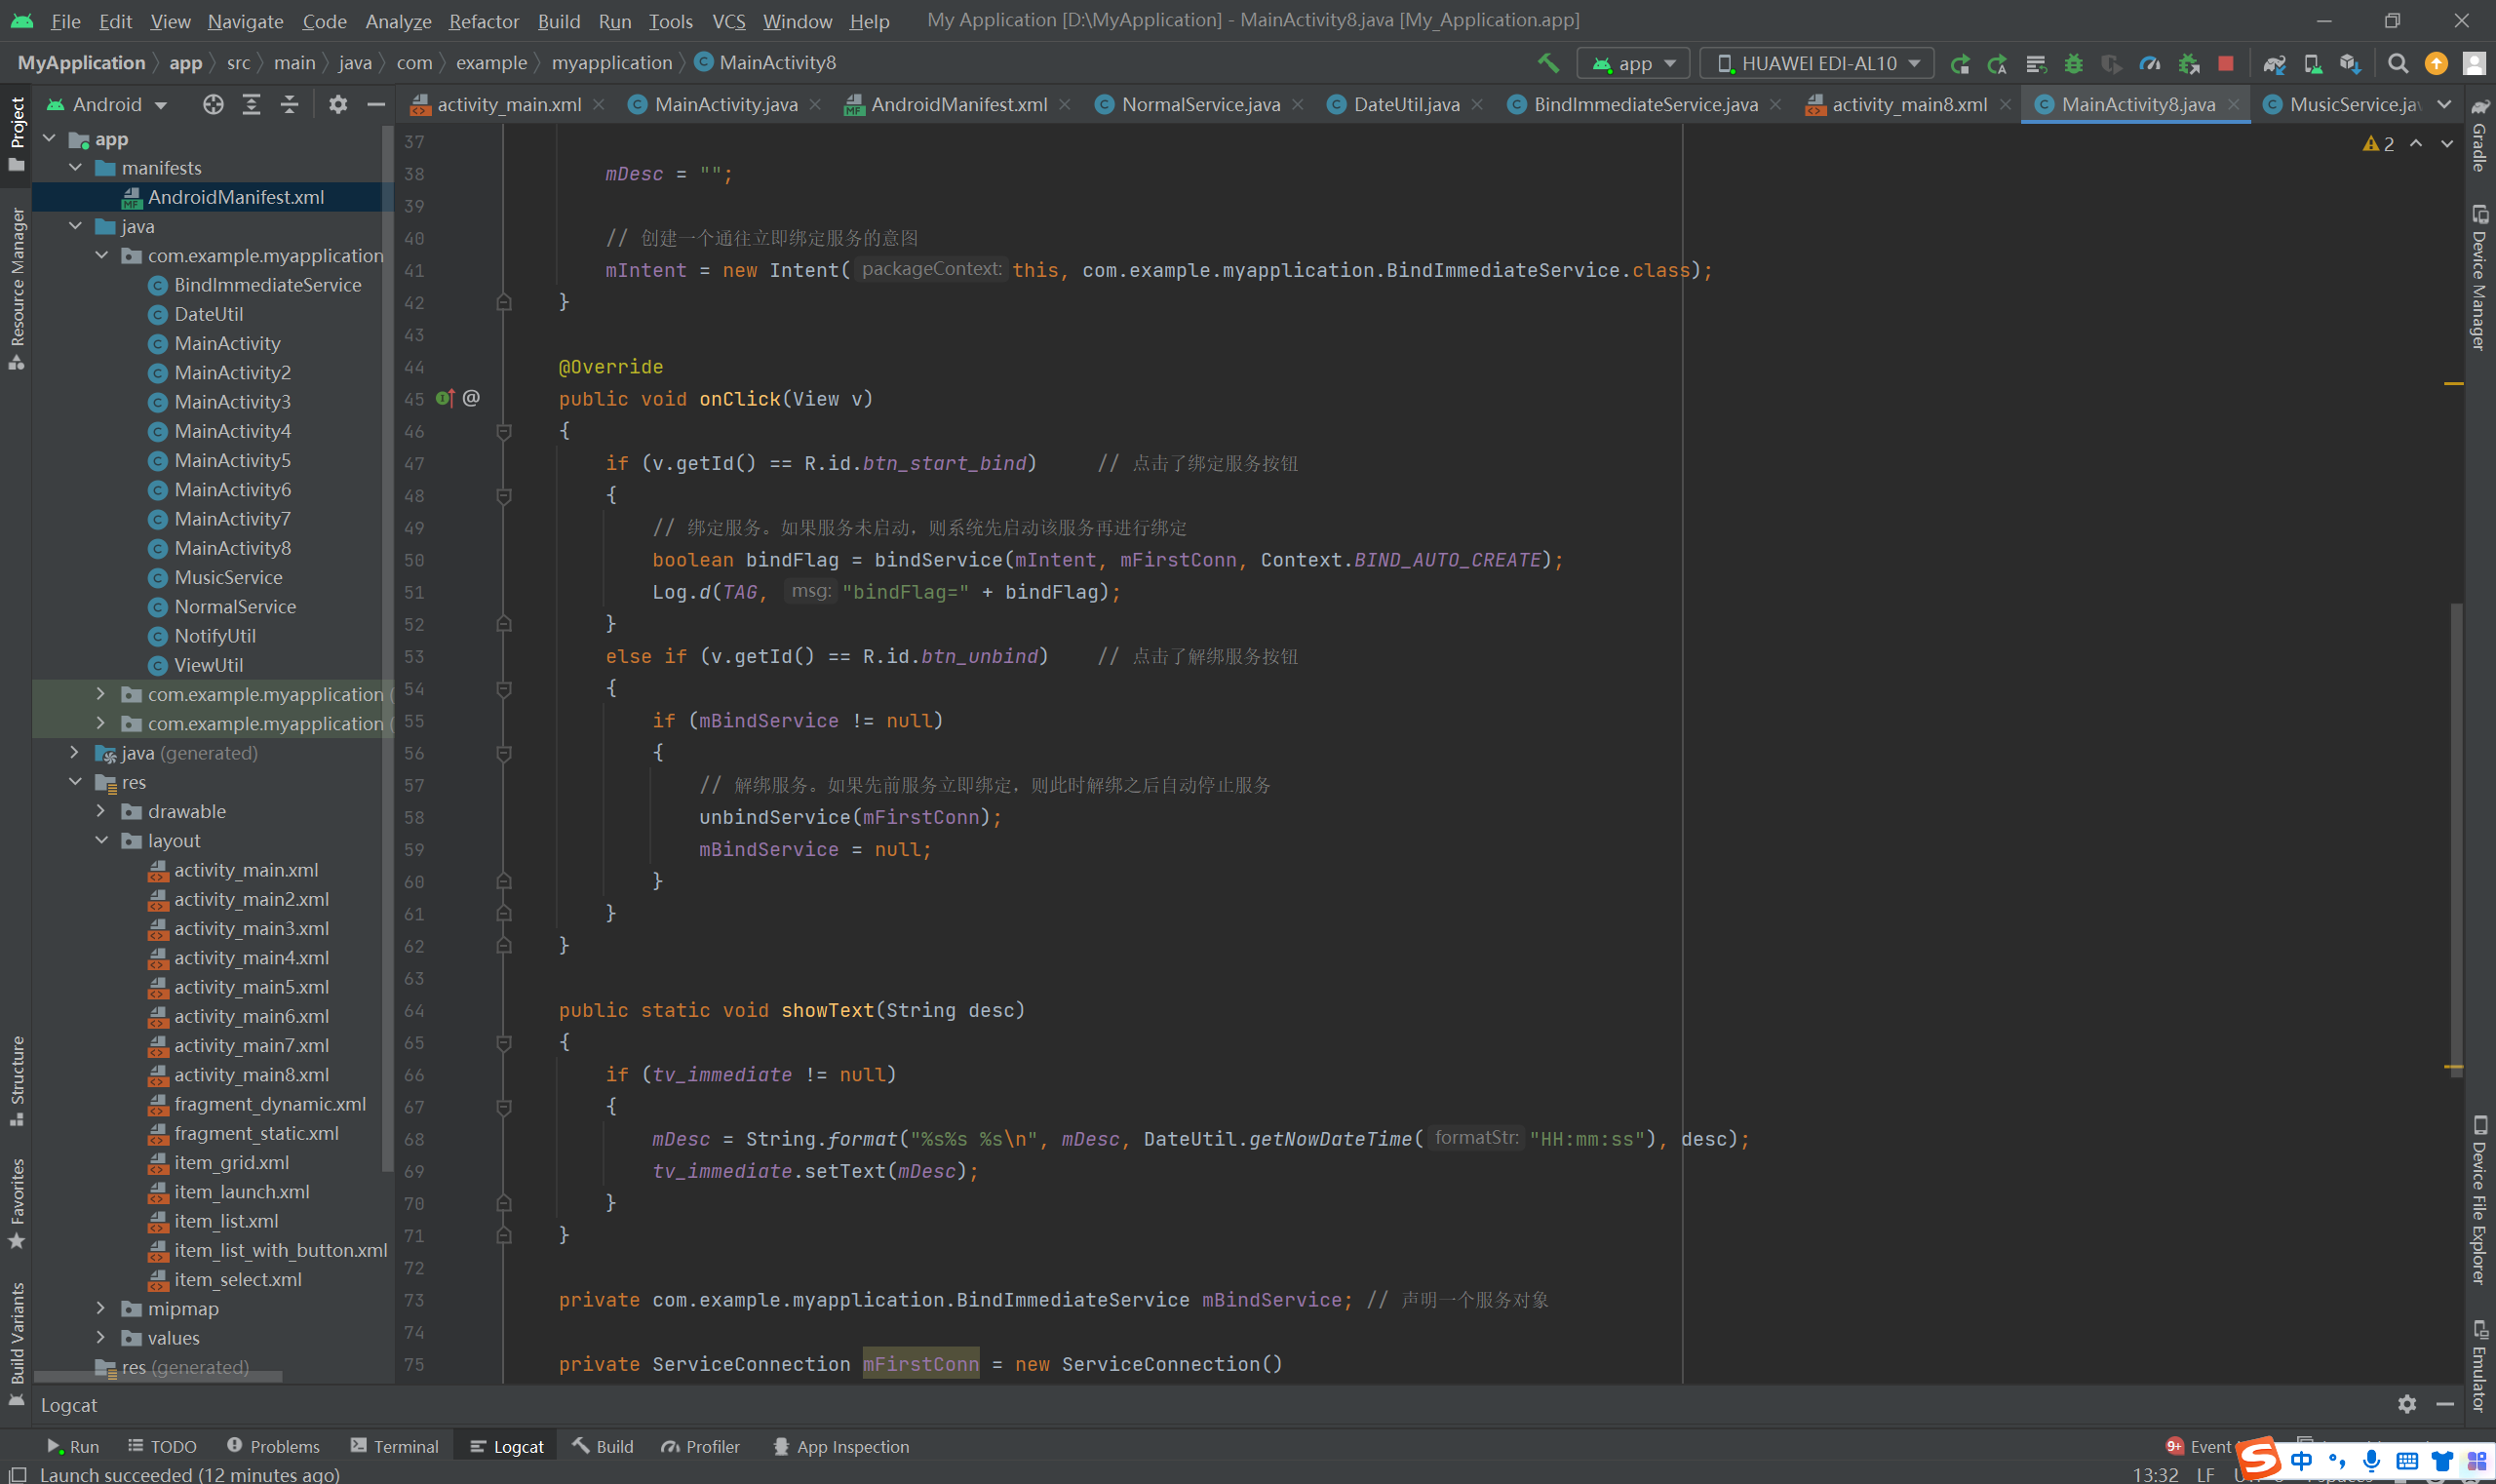Expand the drawable folder
The image size is (2496, 1484).
click(101, 811)
